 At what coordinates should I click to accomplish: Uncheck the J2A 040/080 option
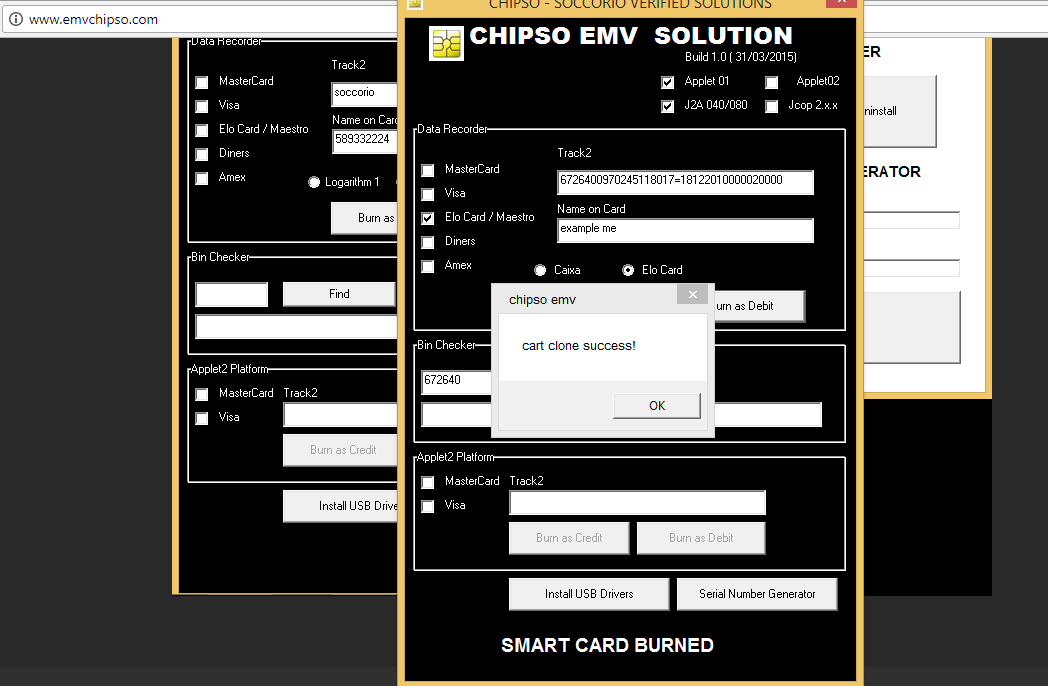pyautogui.click(x=668, y=106)
